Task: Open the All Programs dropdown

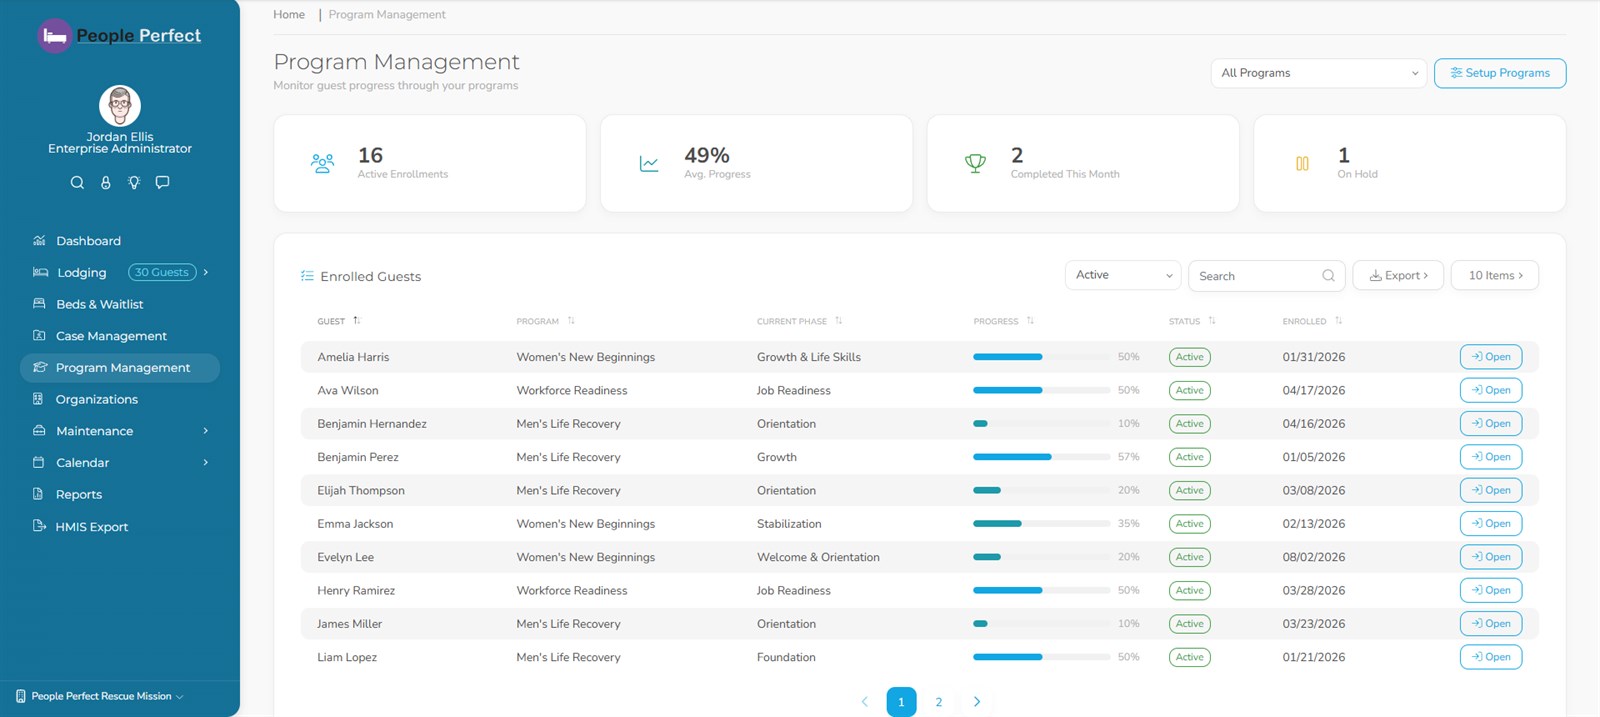Action: [x=1319, y=73]
